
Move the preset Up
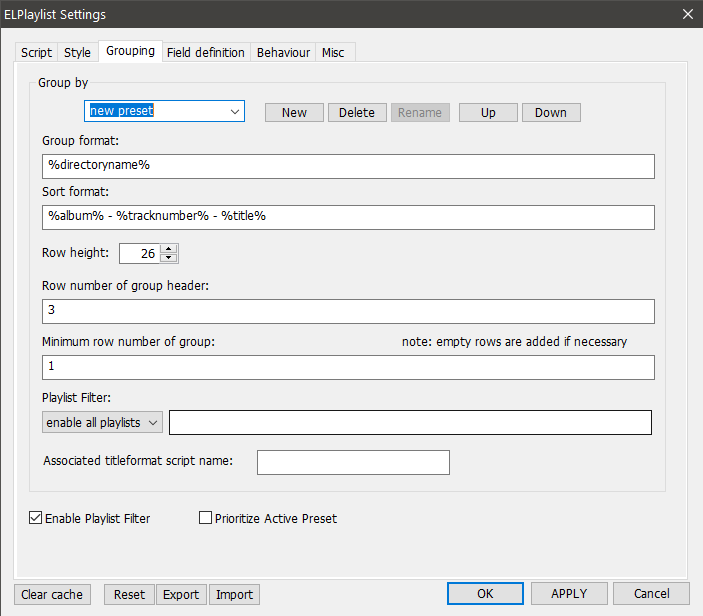point(488,112)
